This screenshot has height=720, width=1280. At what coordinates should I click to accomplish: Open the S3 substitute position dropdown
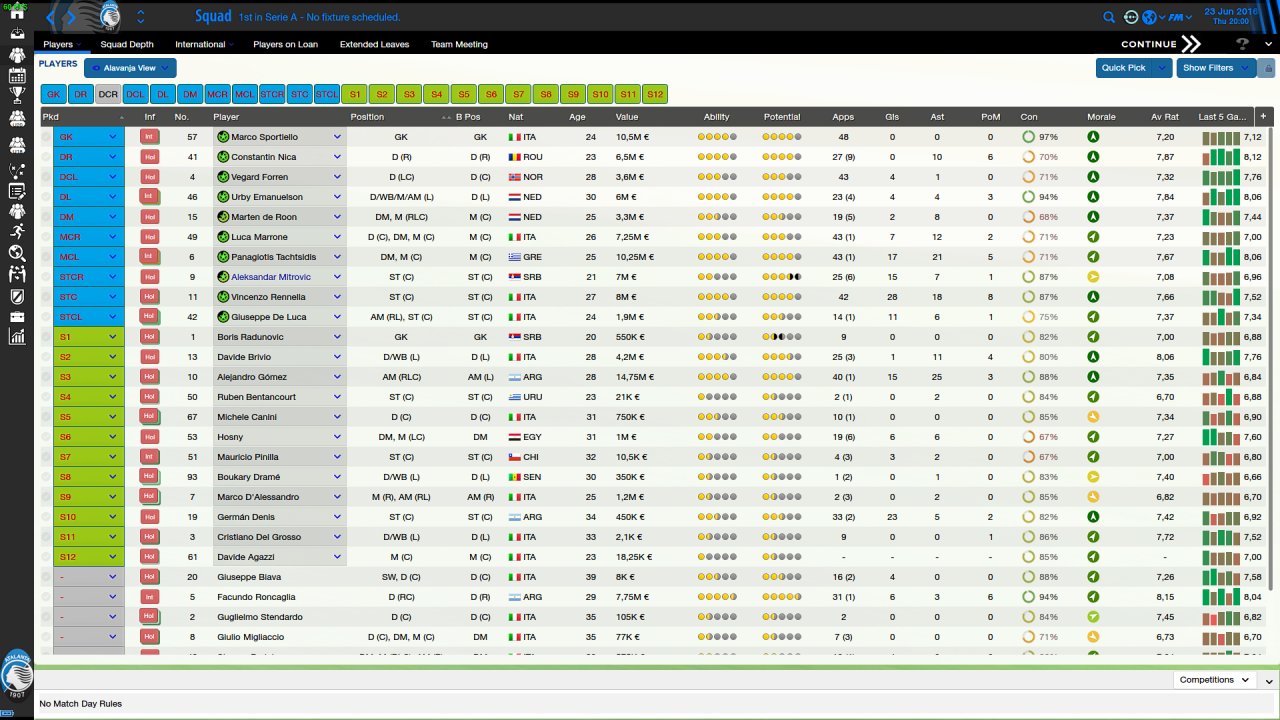pos(89,377)
